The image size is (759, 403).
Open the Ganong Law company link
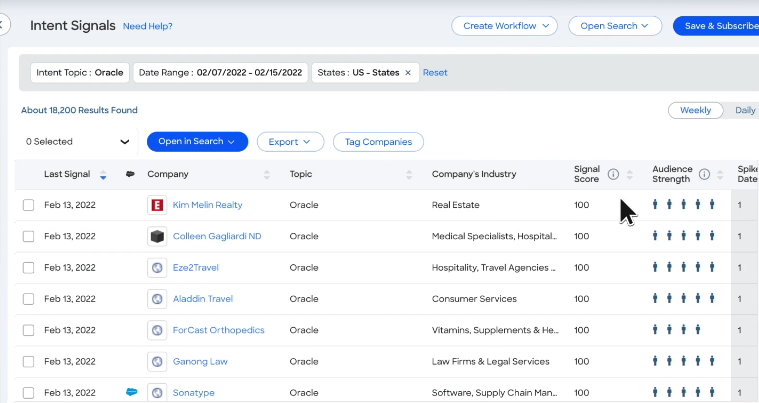pos(200,361)
